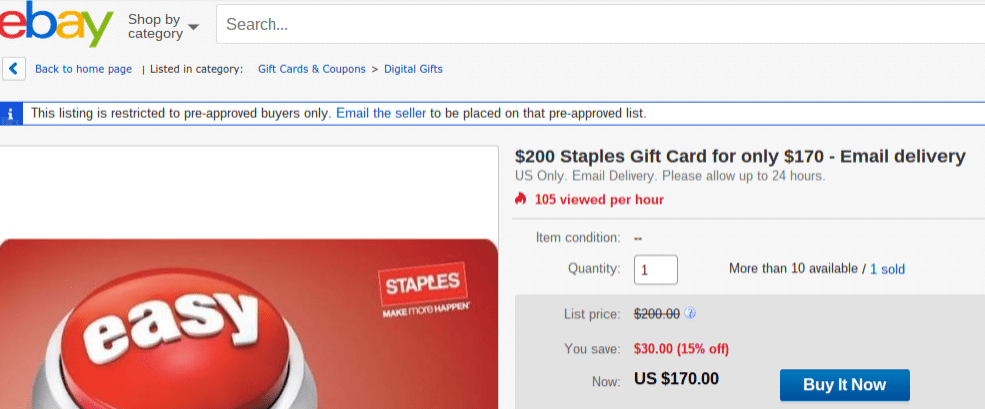Click the flame icon beside viewed per hour
The height and width of the screenshot is (409, 985).
coord(520,199)
